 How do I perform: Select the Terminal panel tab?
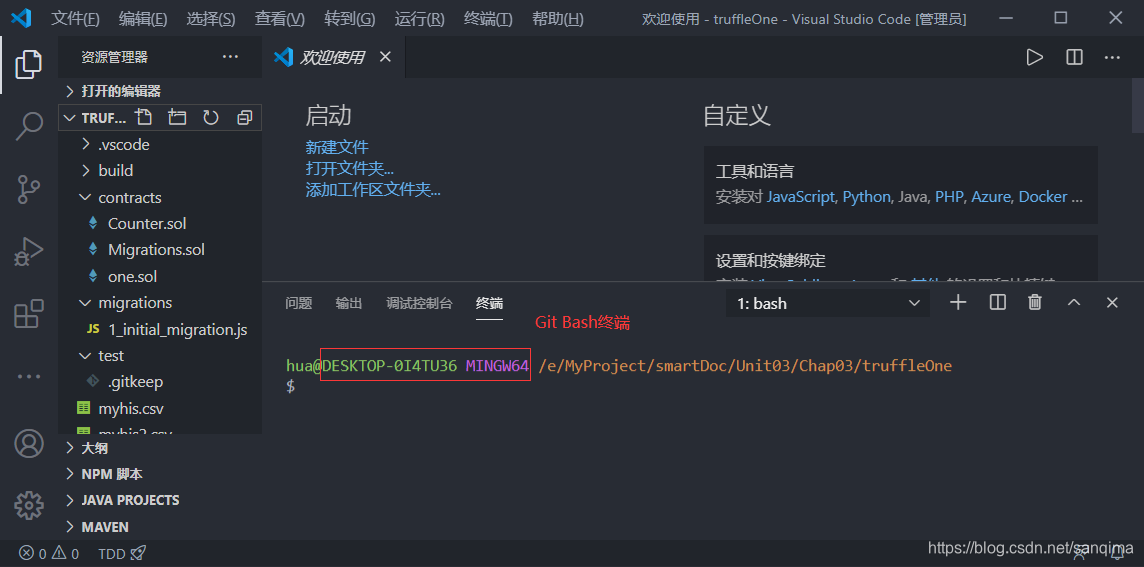[x=489, y=303]
